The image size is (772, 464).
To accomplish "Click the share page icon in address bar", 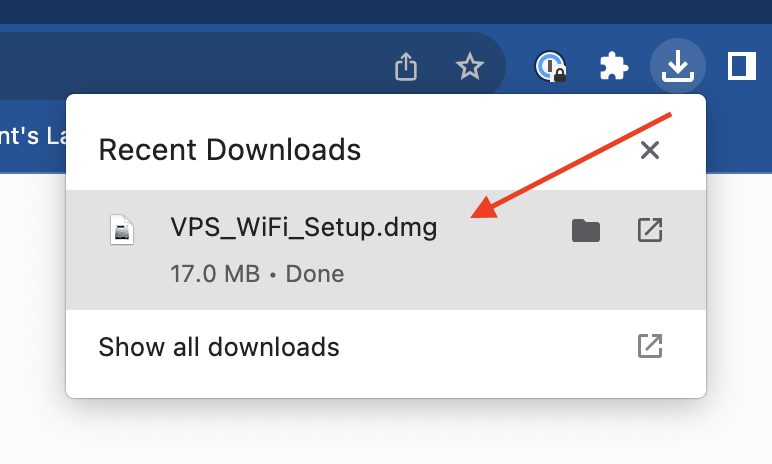I will [406, 66].
